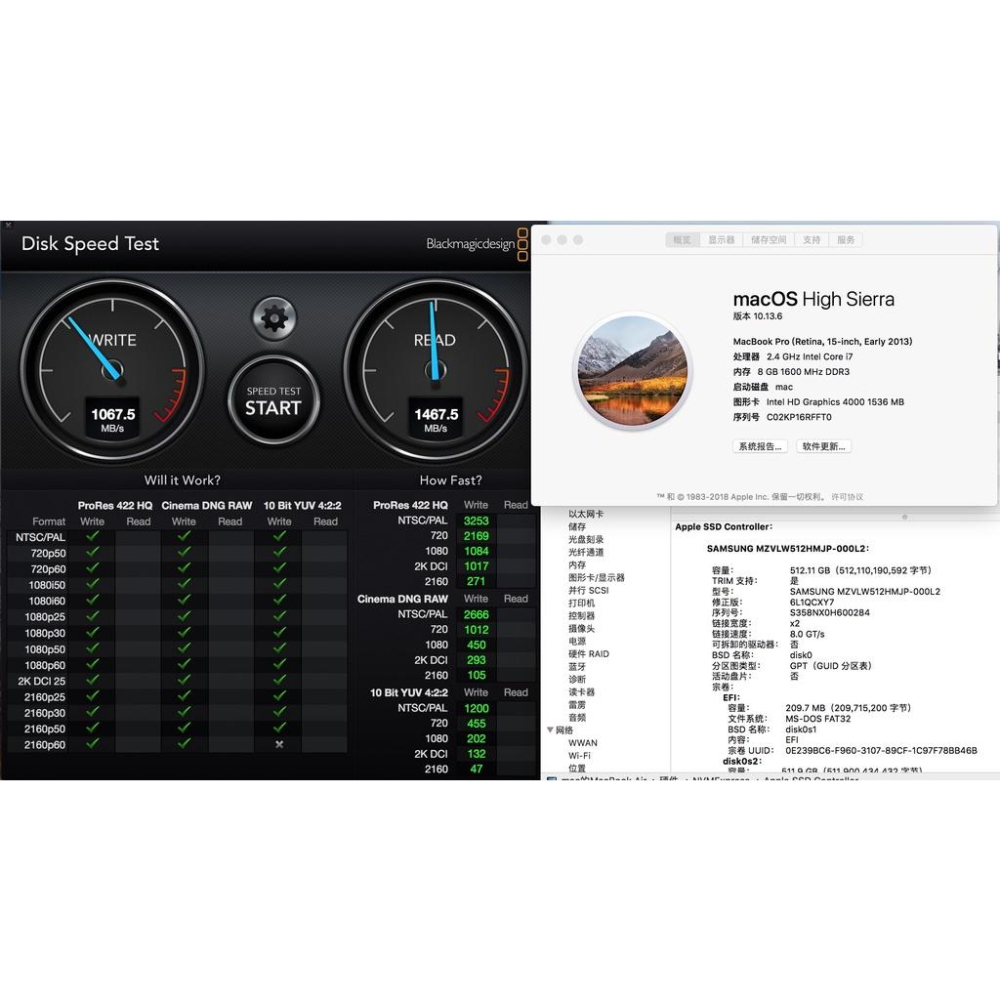Close the Disk Speed Test window
Screen dimensions: 1000x1000
point(8,225)
